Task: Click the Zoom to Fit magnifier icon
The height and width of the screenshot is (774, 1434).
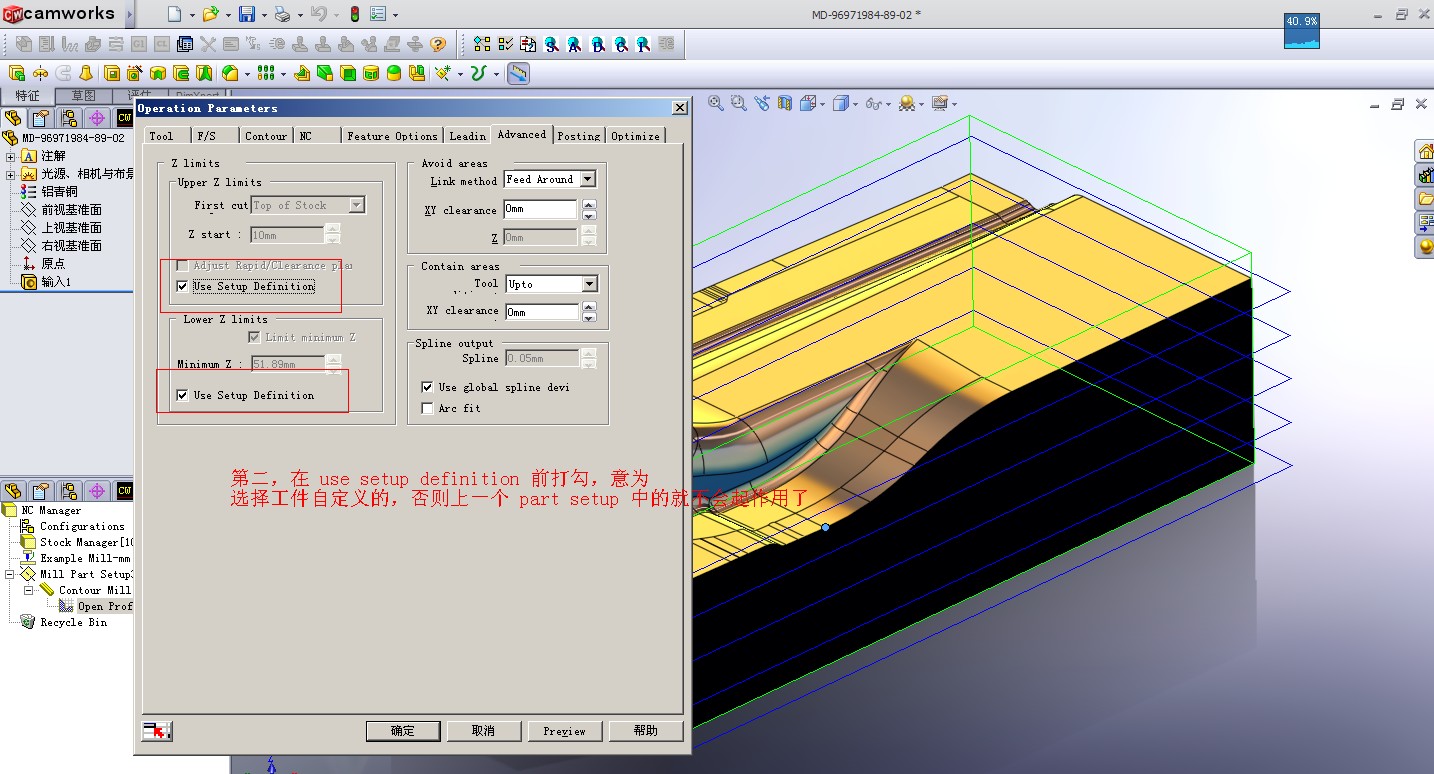Action: (716, 103)
